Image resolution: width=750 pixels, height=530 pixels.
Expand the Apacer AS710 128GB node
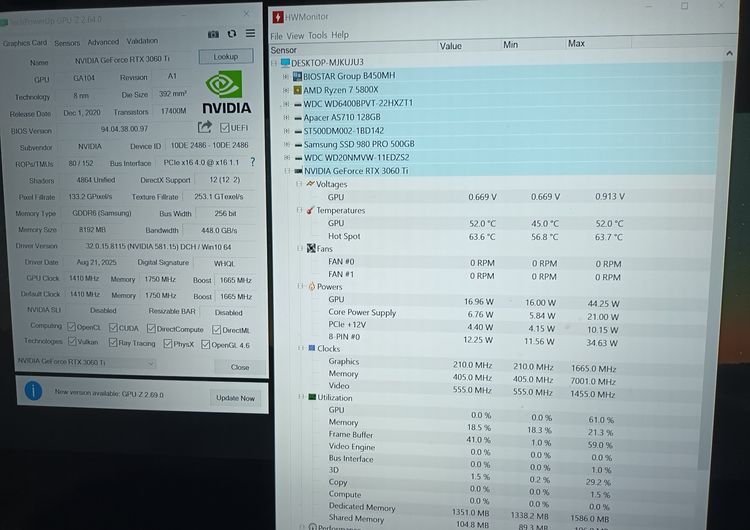point(287,117)
